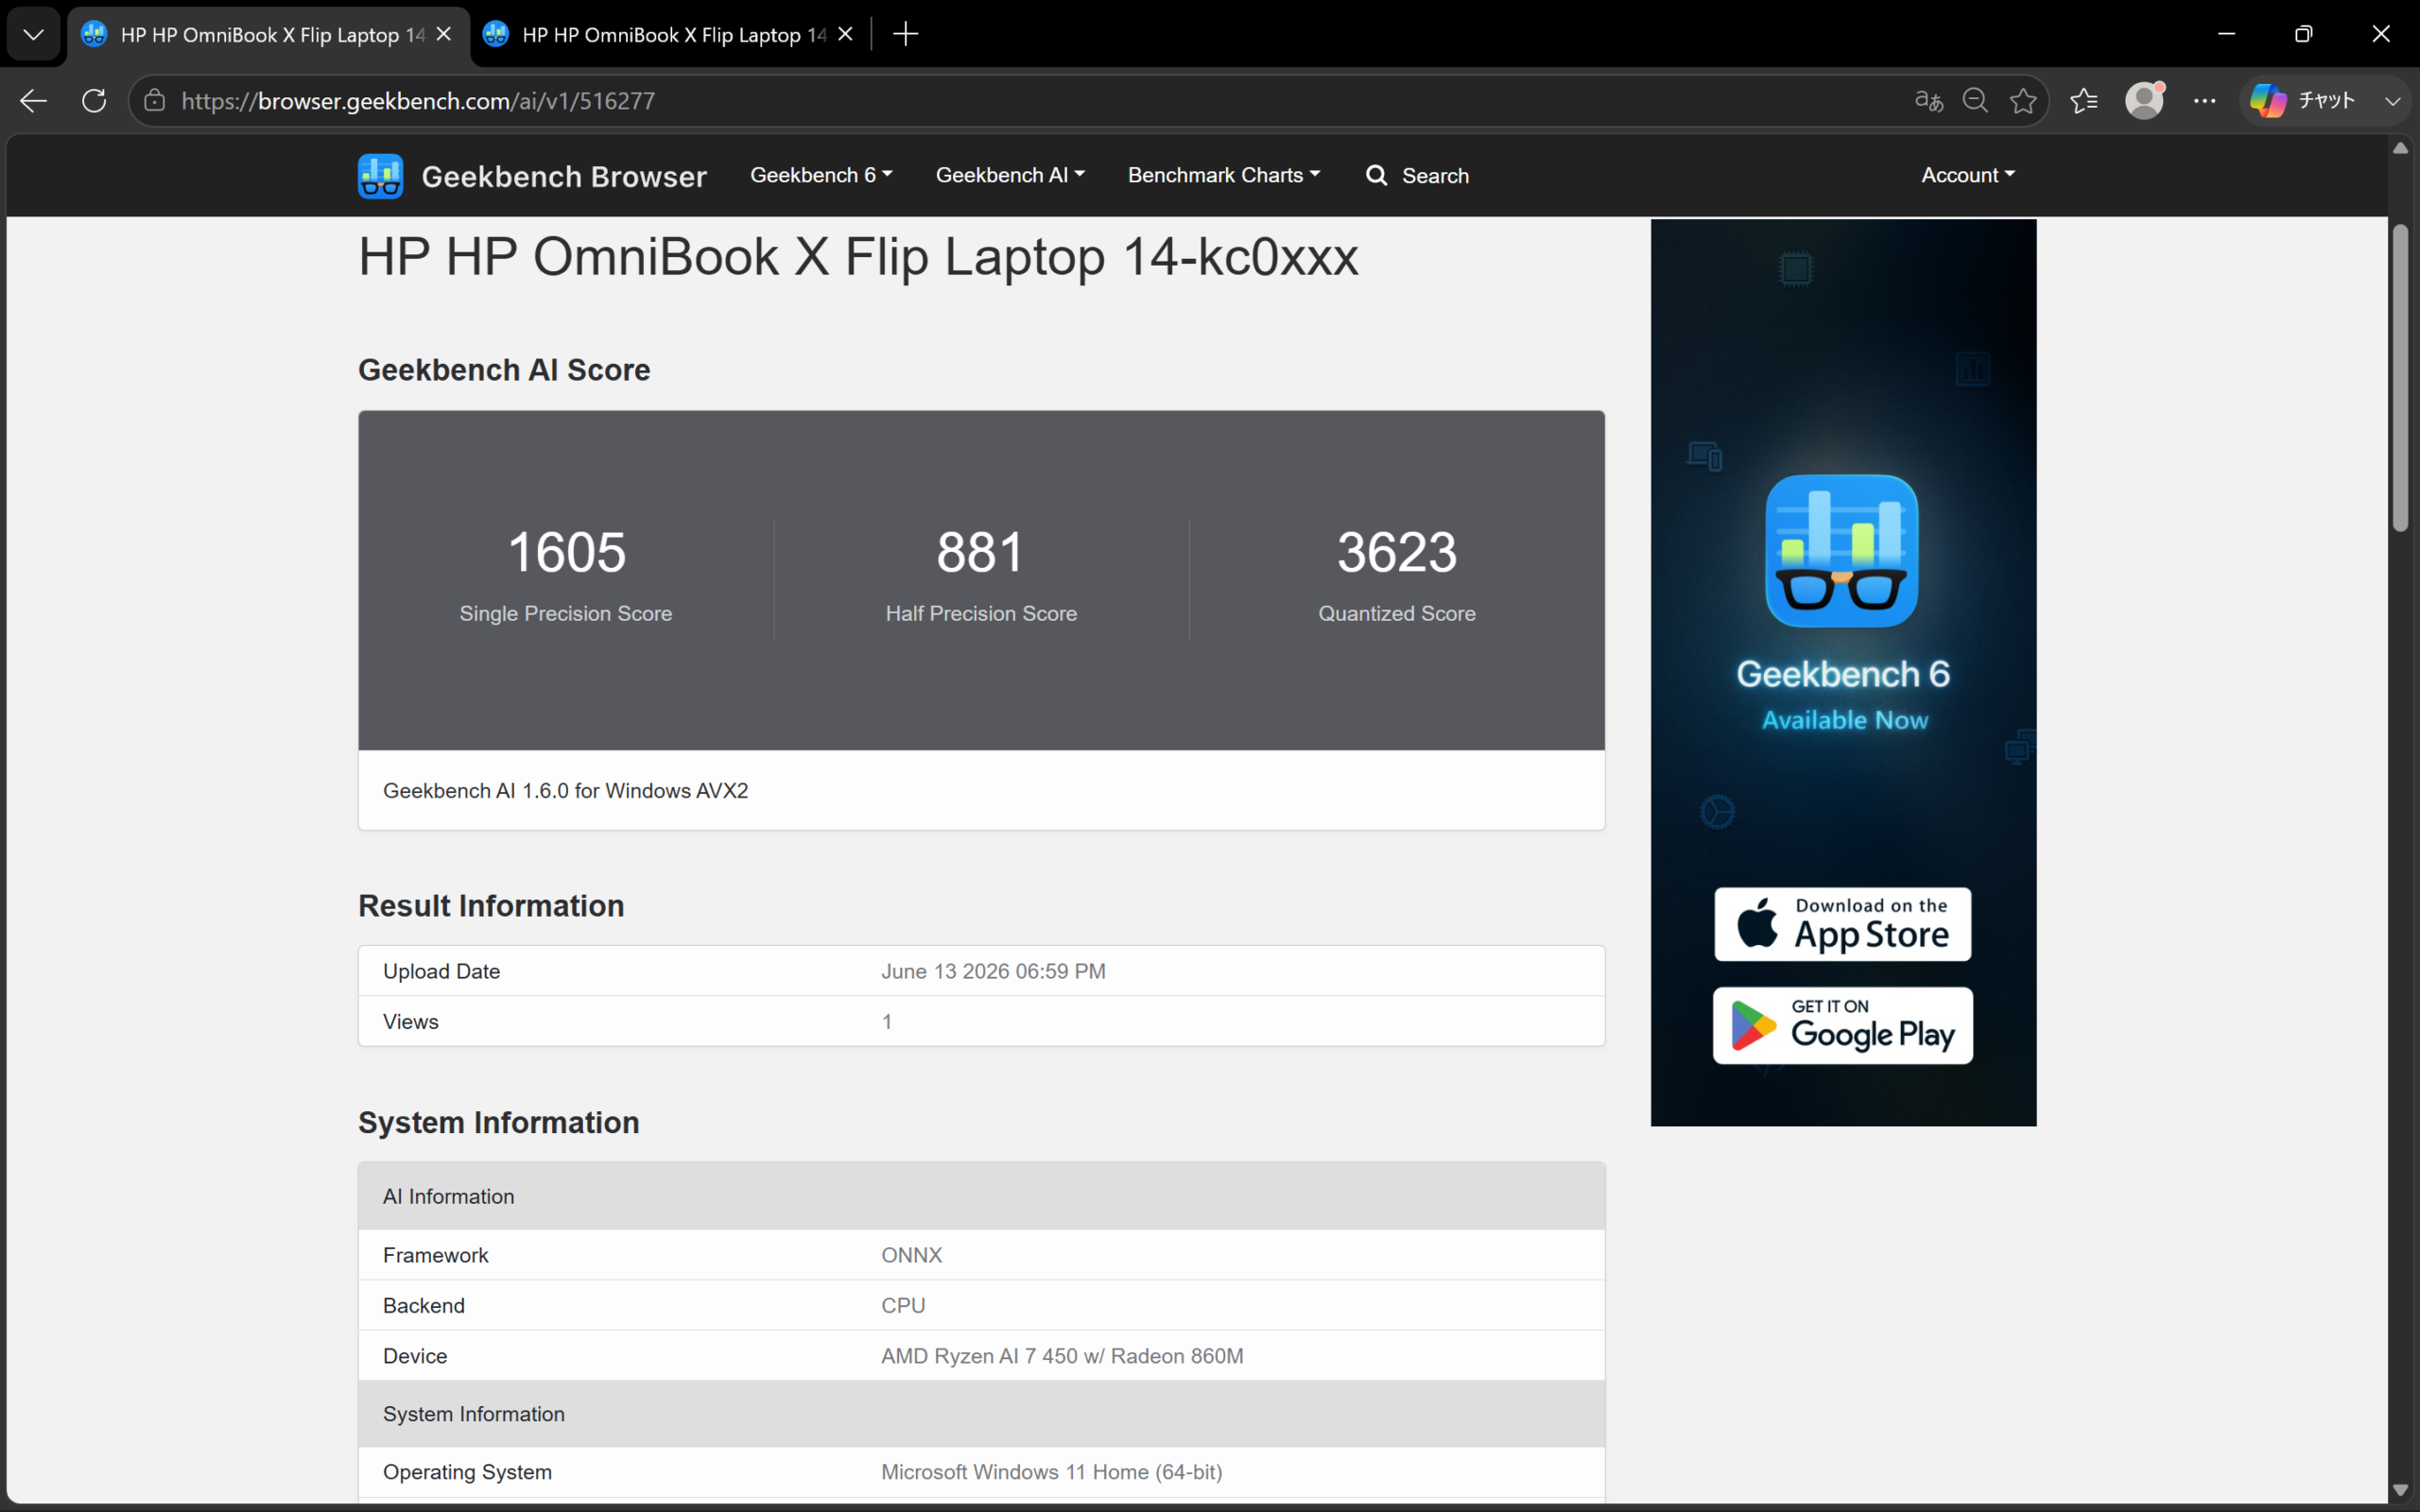This screenshot has width=2420, height=1512.
Task: Open the favorites list icon
Action: tap(2084, 101)
